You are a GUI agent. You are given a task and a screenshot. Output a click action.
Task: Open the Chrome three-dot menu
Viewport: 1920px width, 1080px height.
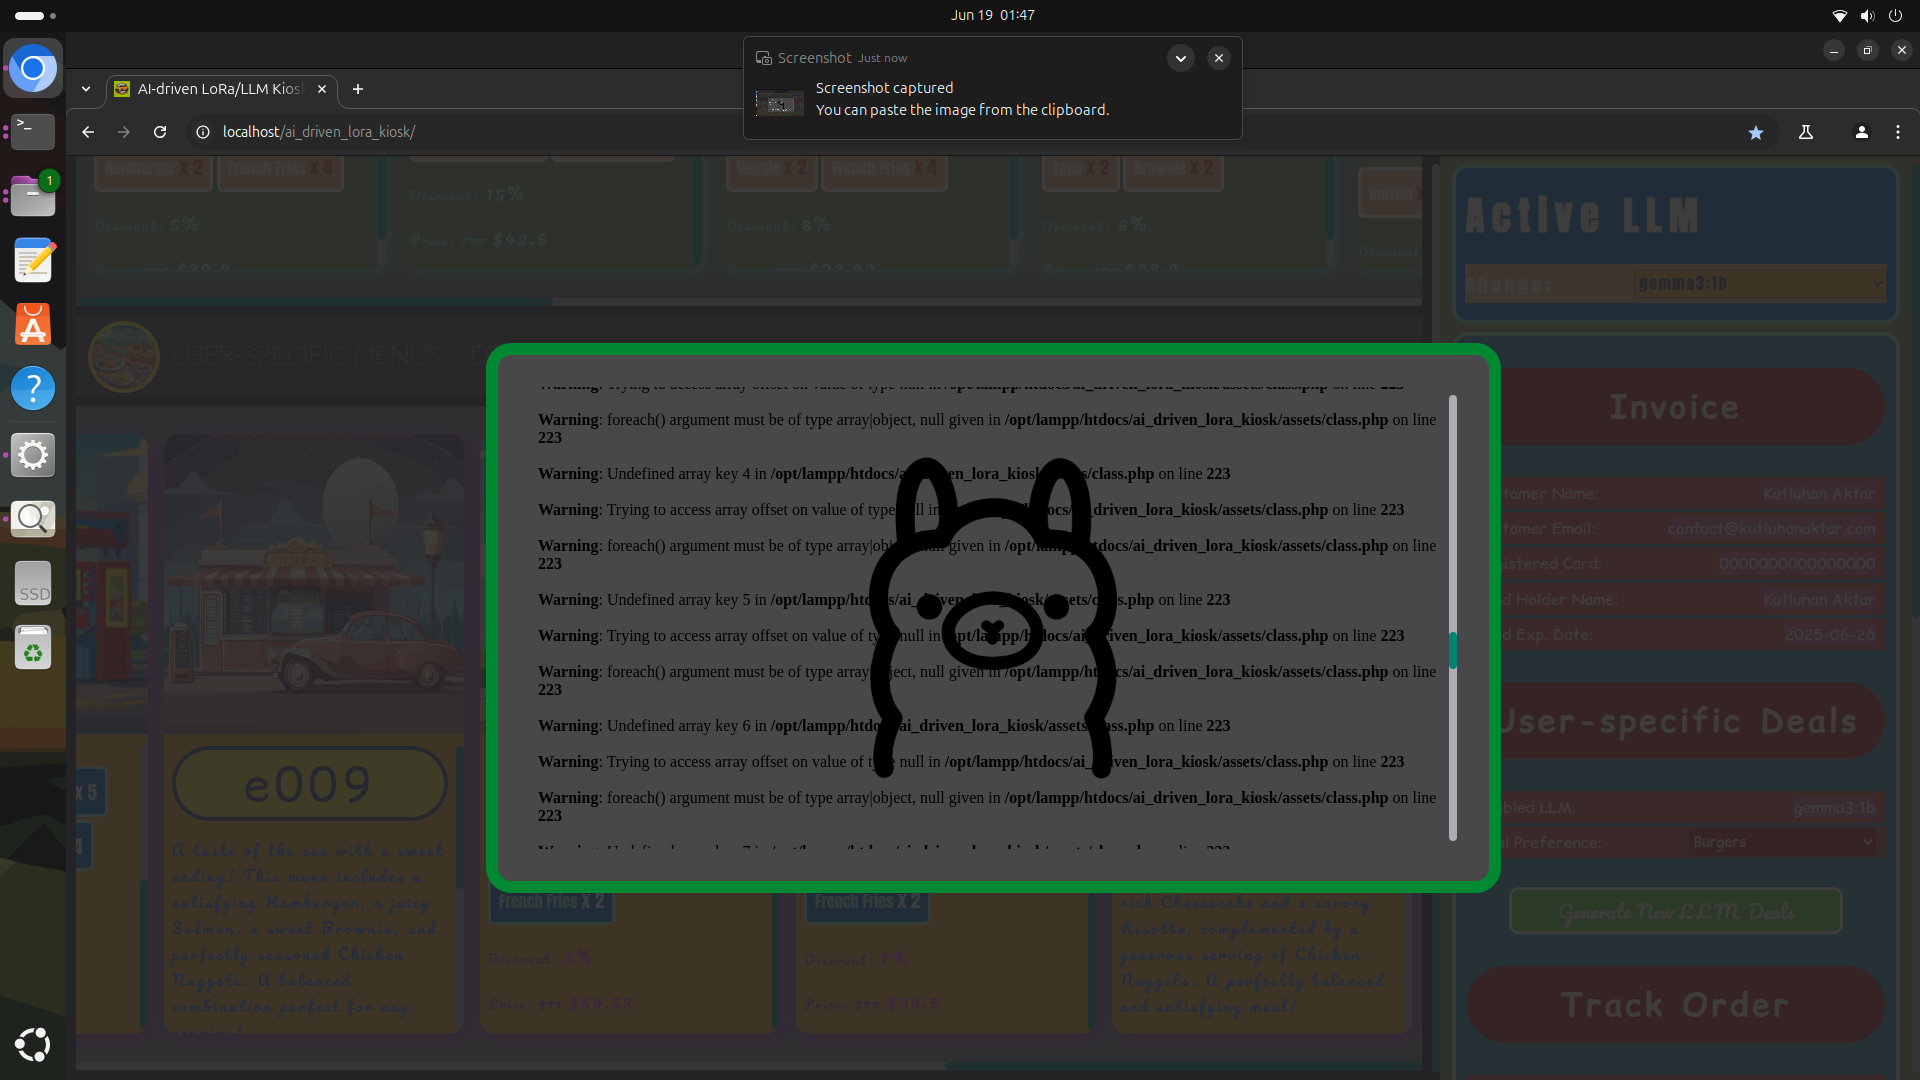[x=1898, y=132]
